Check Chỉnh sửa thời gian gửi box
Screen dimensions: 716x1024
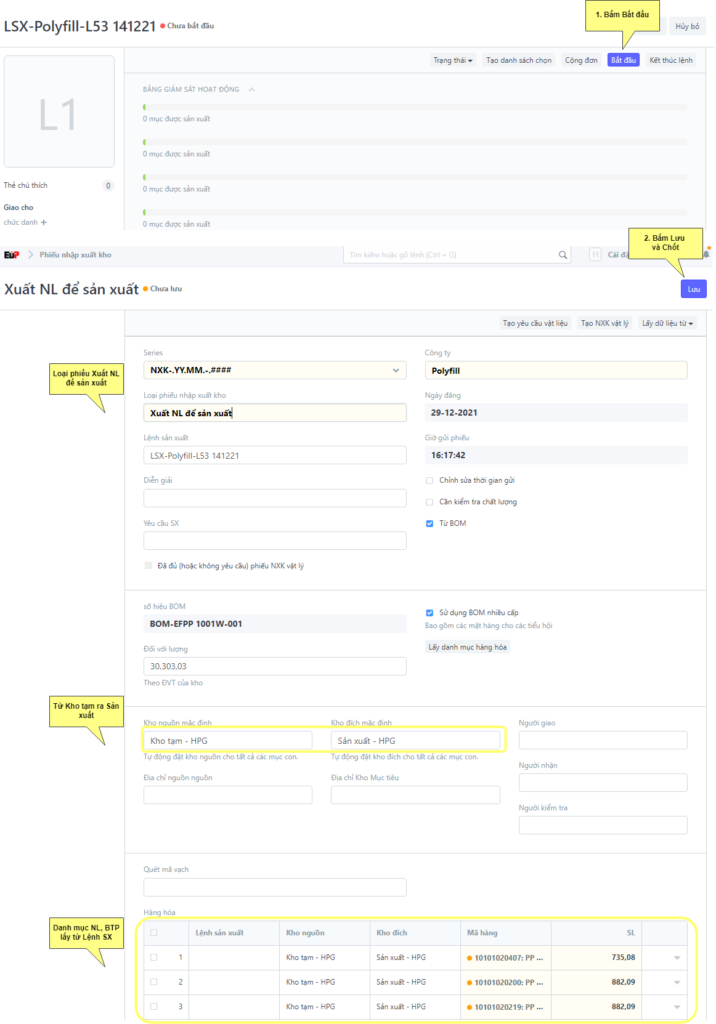430,480
